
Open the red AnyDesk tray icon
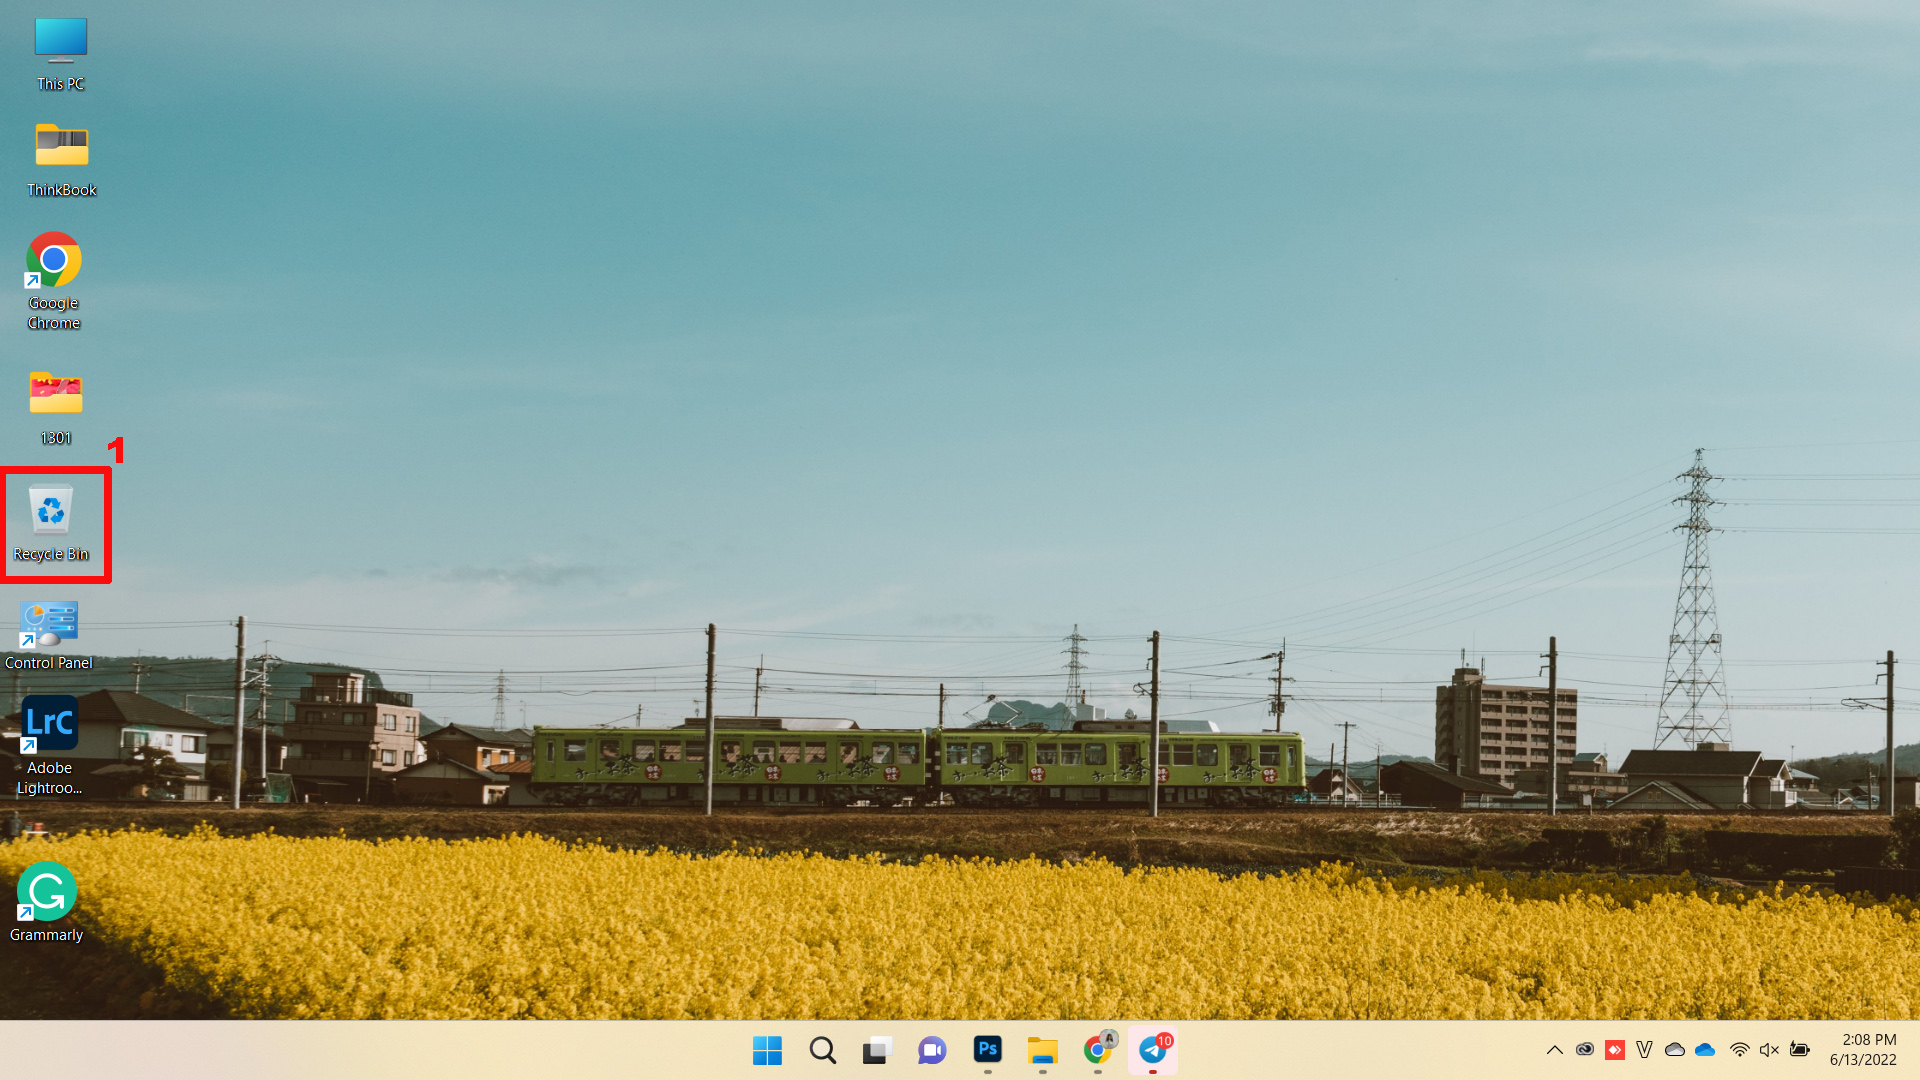point(1614,1050)
